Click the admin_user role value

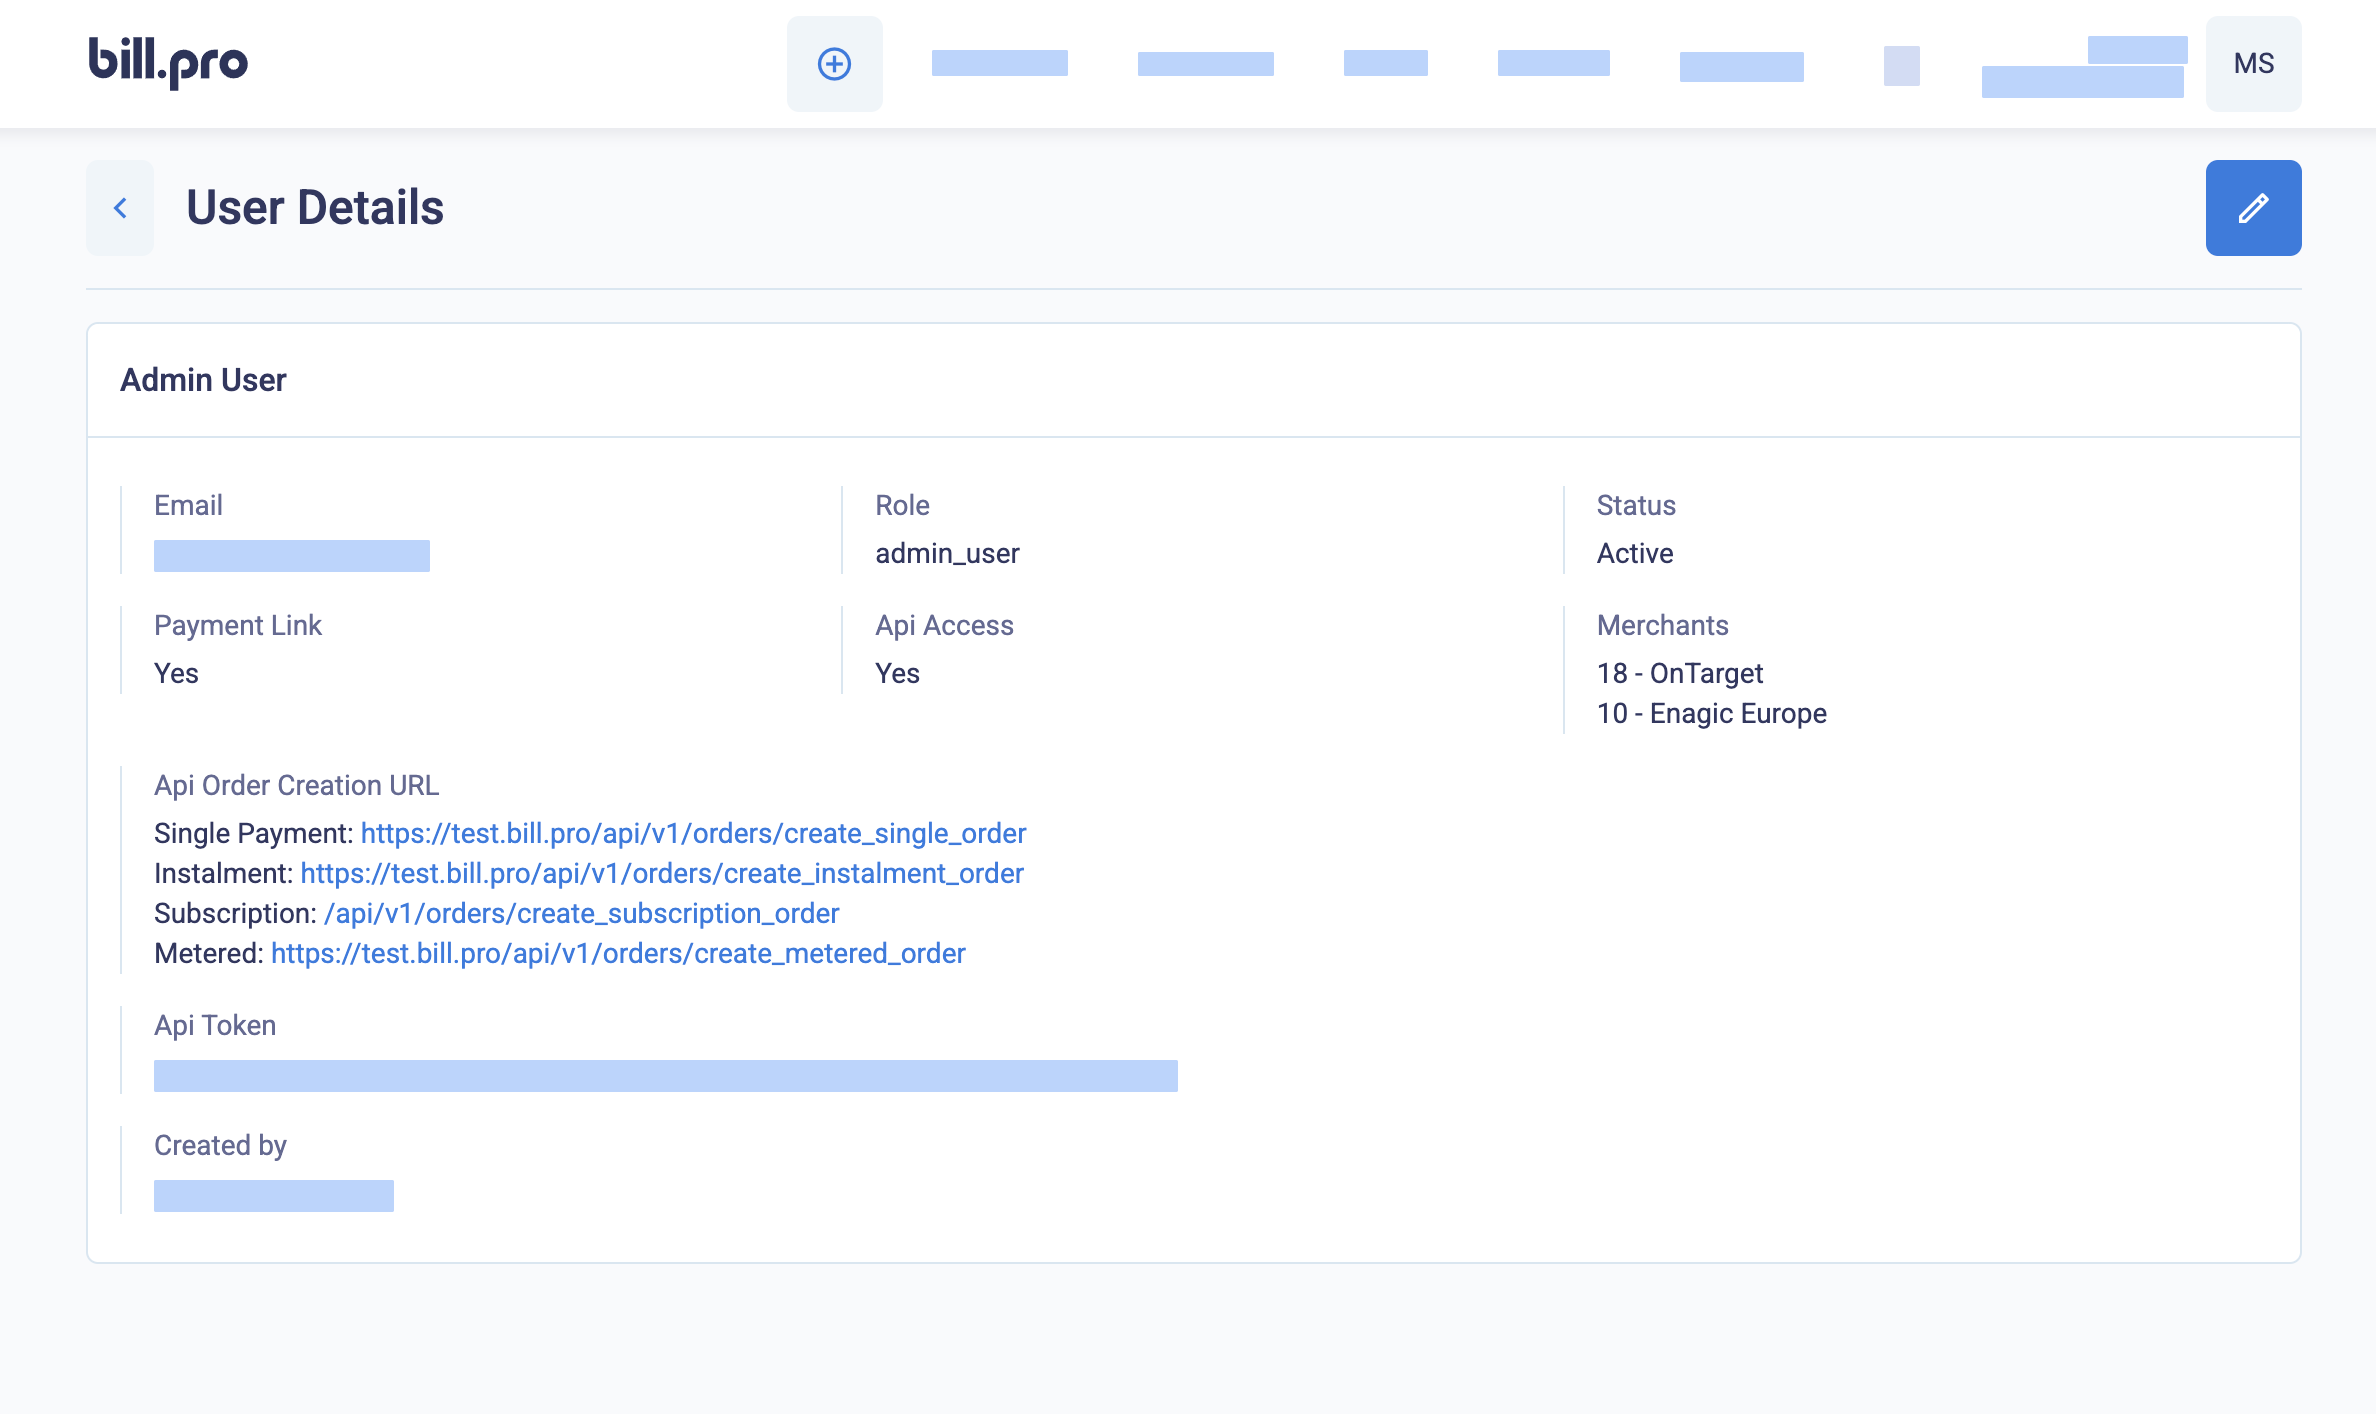[x=947, y=553]
